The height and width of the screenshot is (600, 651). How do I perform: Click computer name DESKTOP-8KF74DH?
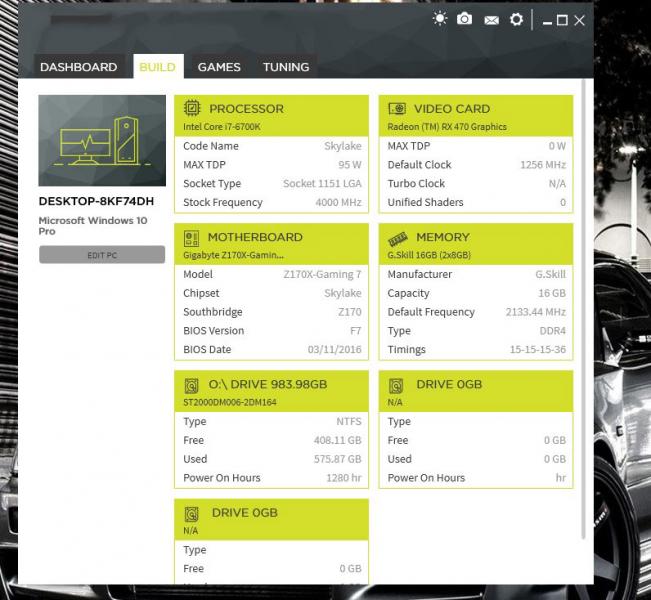(x=96, y=201)
